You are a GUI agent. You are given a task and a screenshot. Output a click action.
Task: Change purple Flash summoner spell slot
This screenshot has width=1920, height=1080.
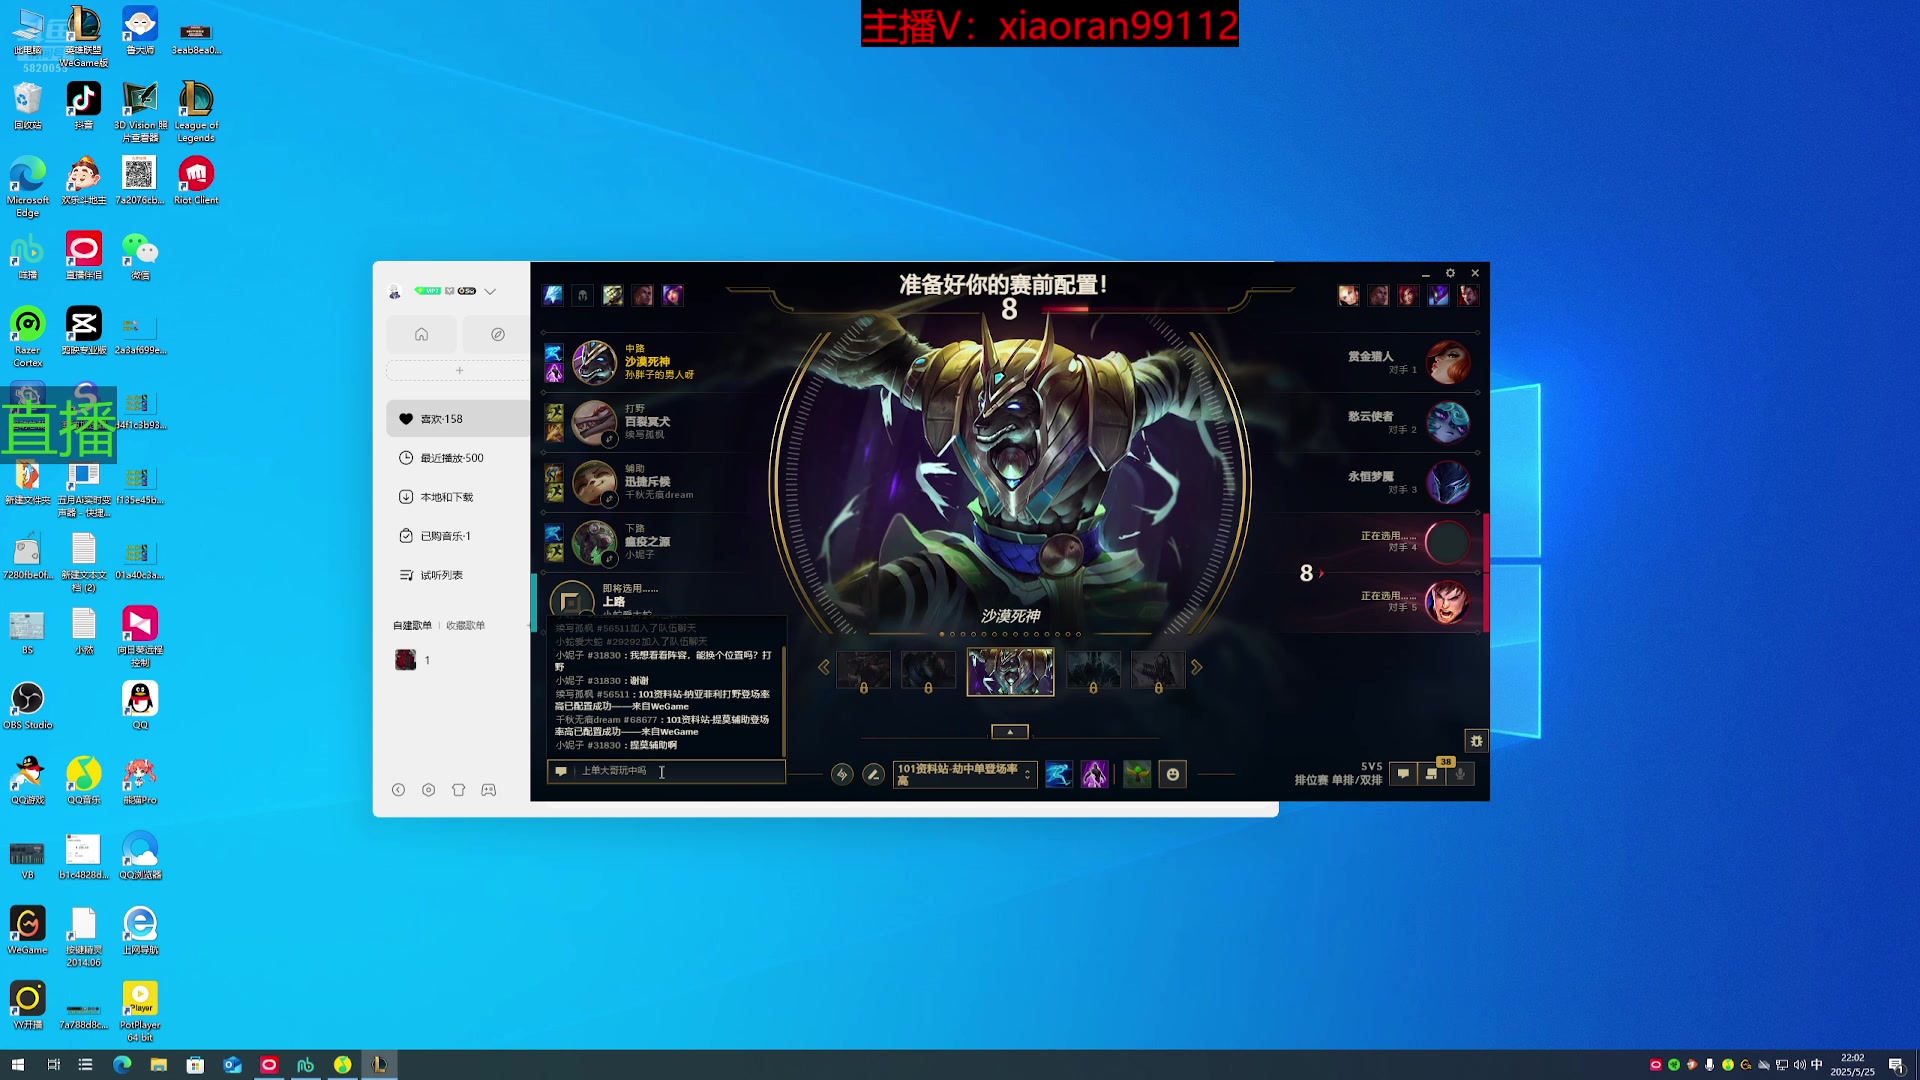(x=1094, y=774)
